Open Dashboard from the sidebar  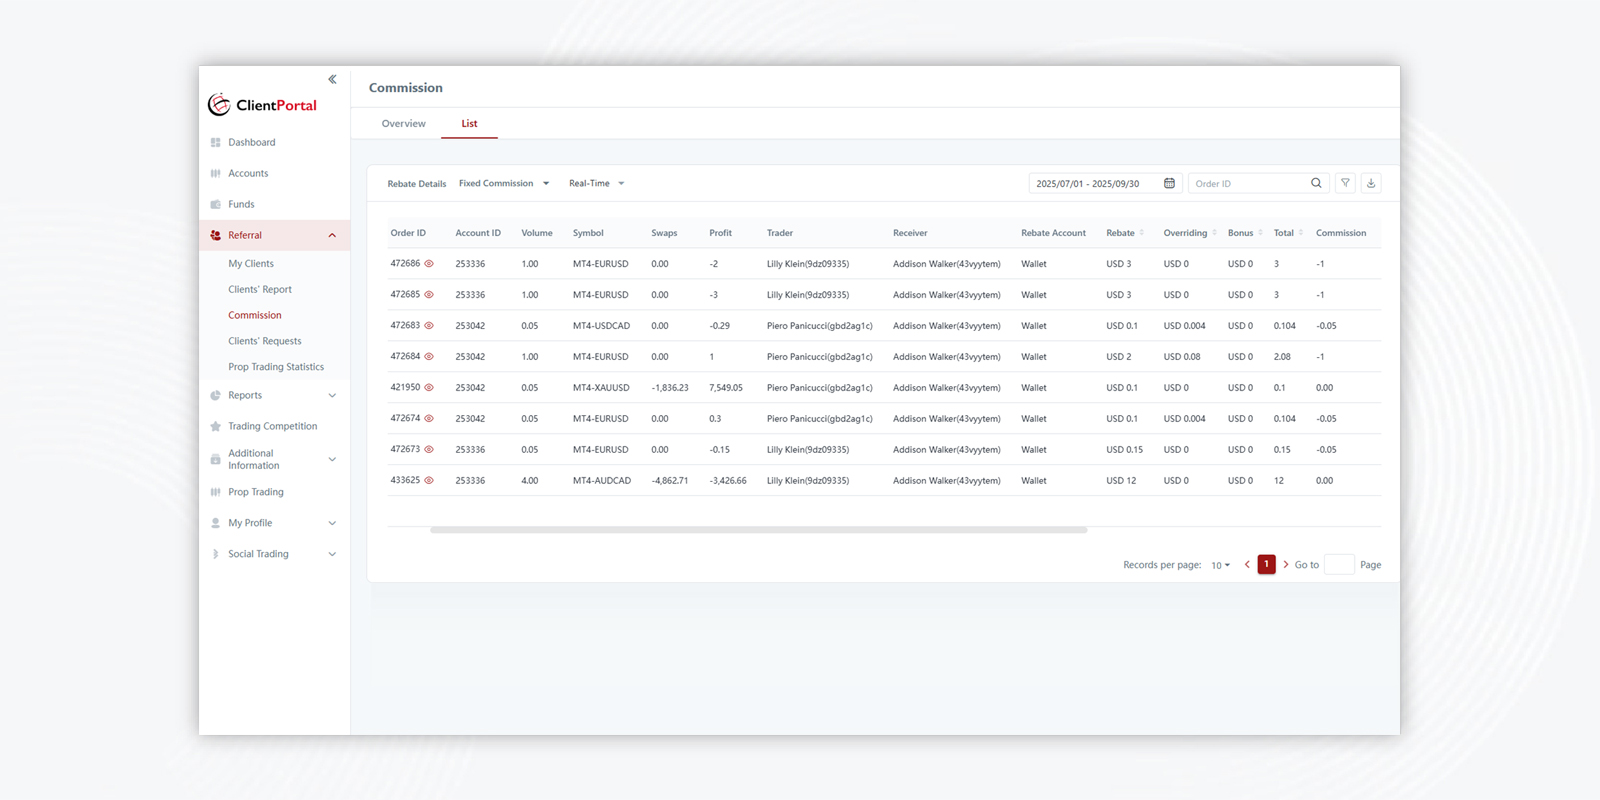[x=251, y=142]
